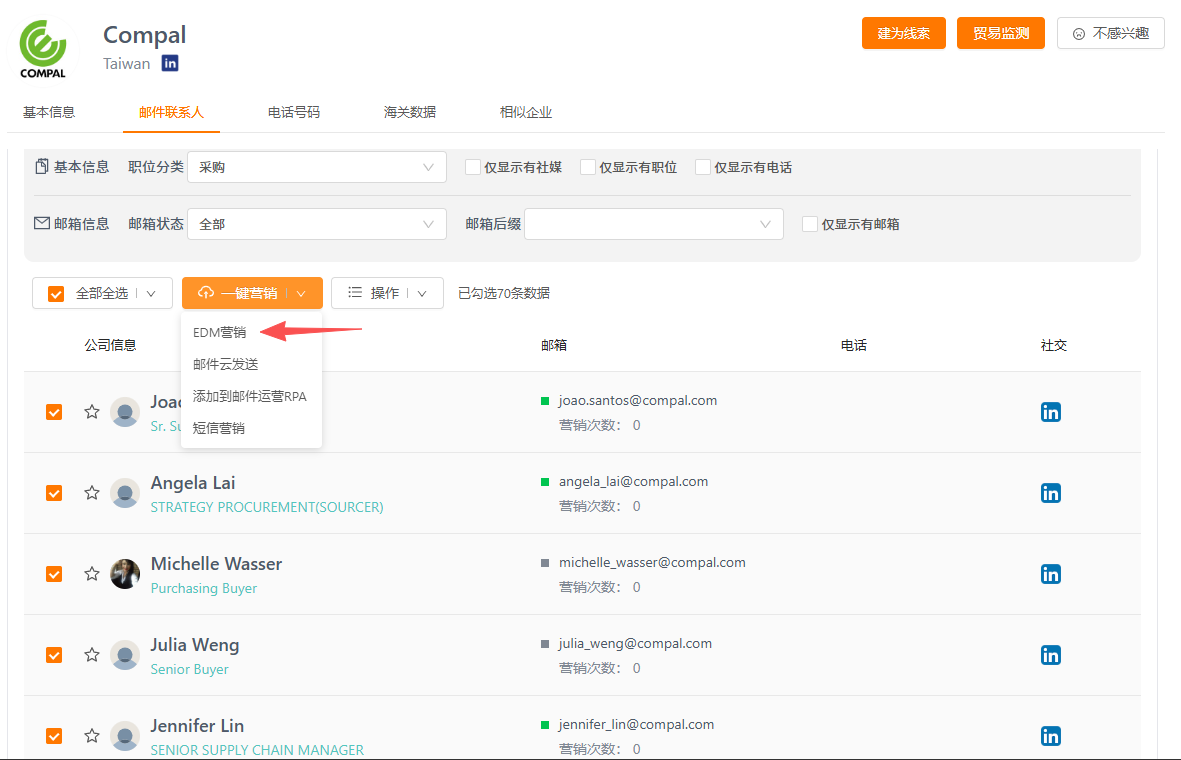Open Angela Lai's LinkedIn profile

1051,493
